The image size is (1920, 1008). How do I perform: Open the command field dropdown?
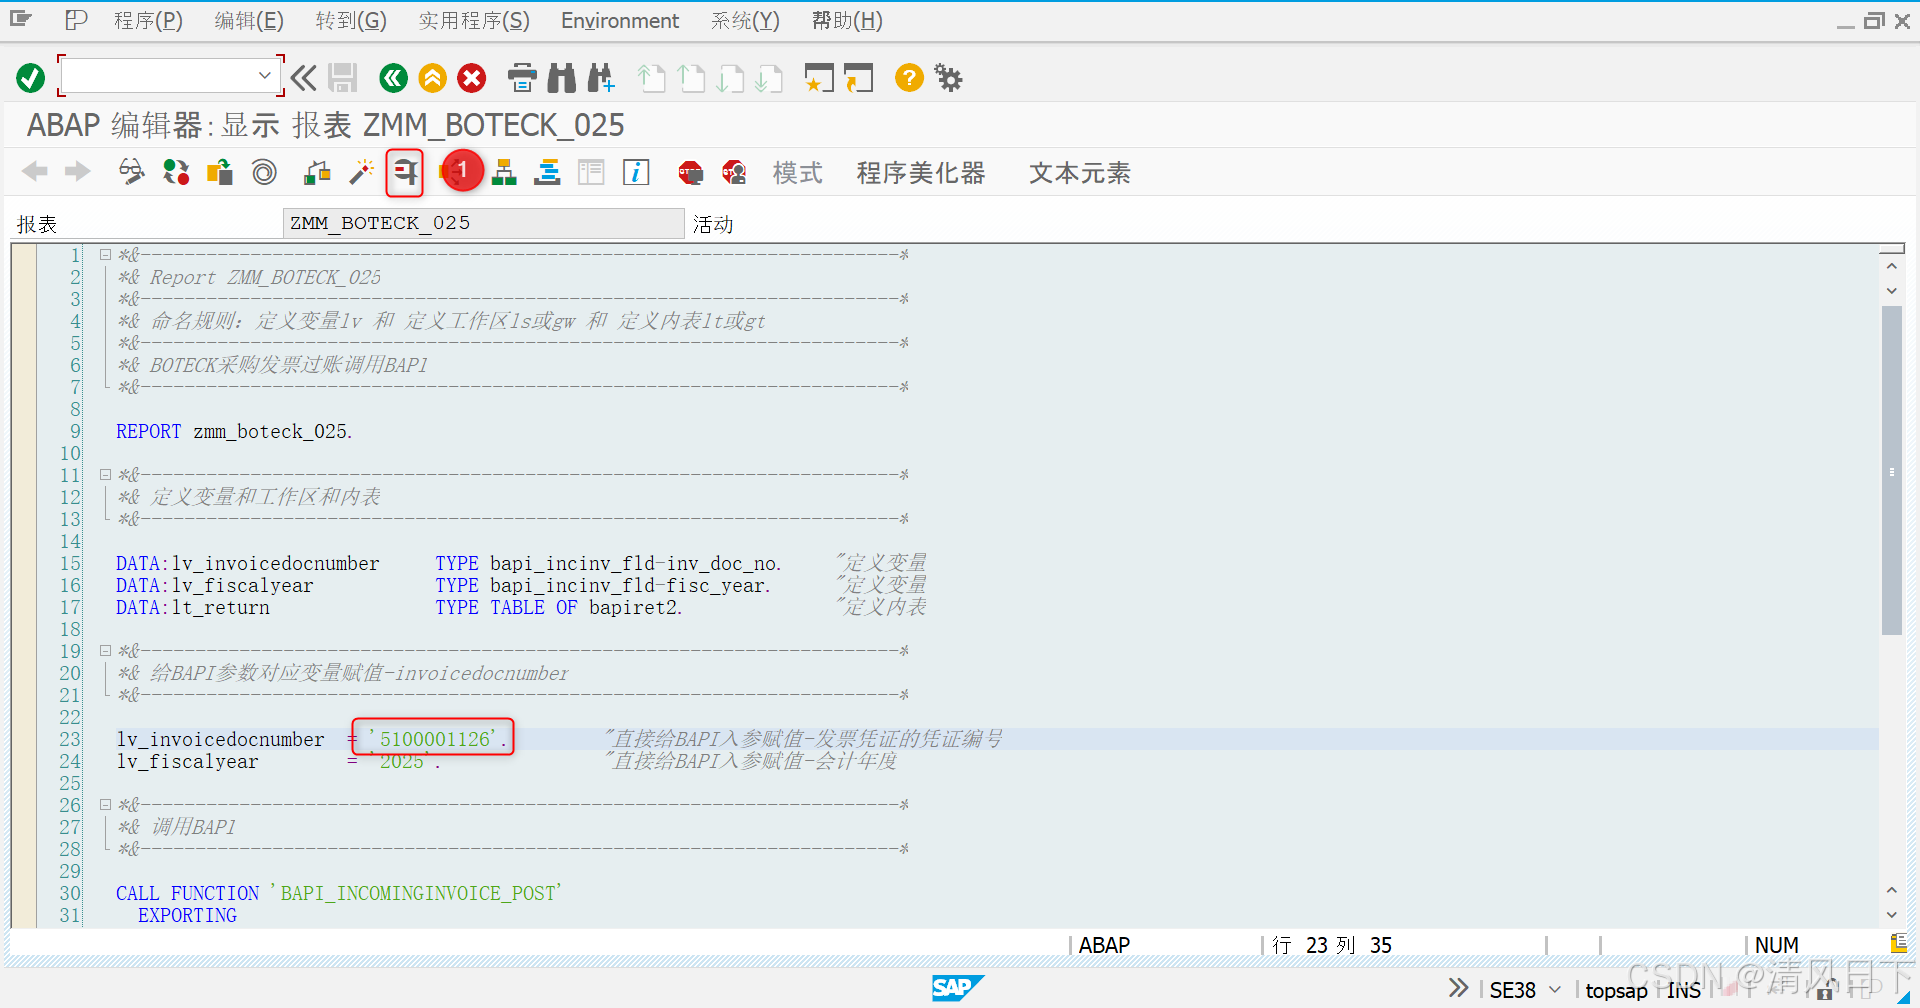[x=265, y=75]
